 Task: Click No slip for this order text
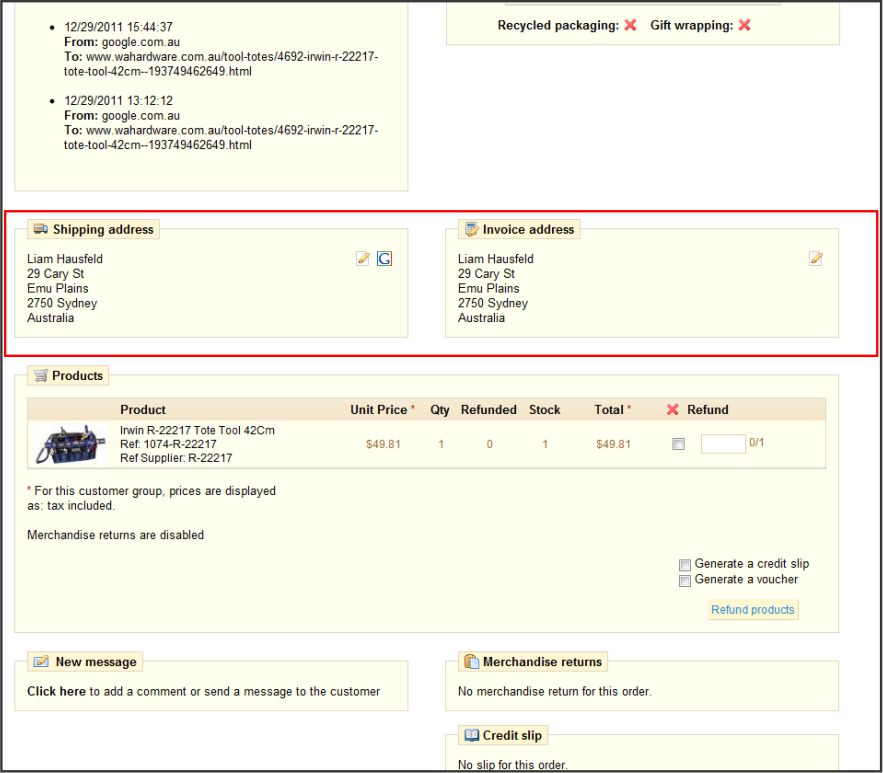click(x=512, y=765)
